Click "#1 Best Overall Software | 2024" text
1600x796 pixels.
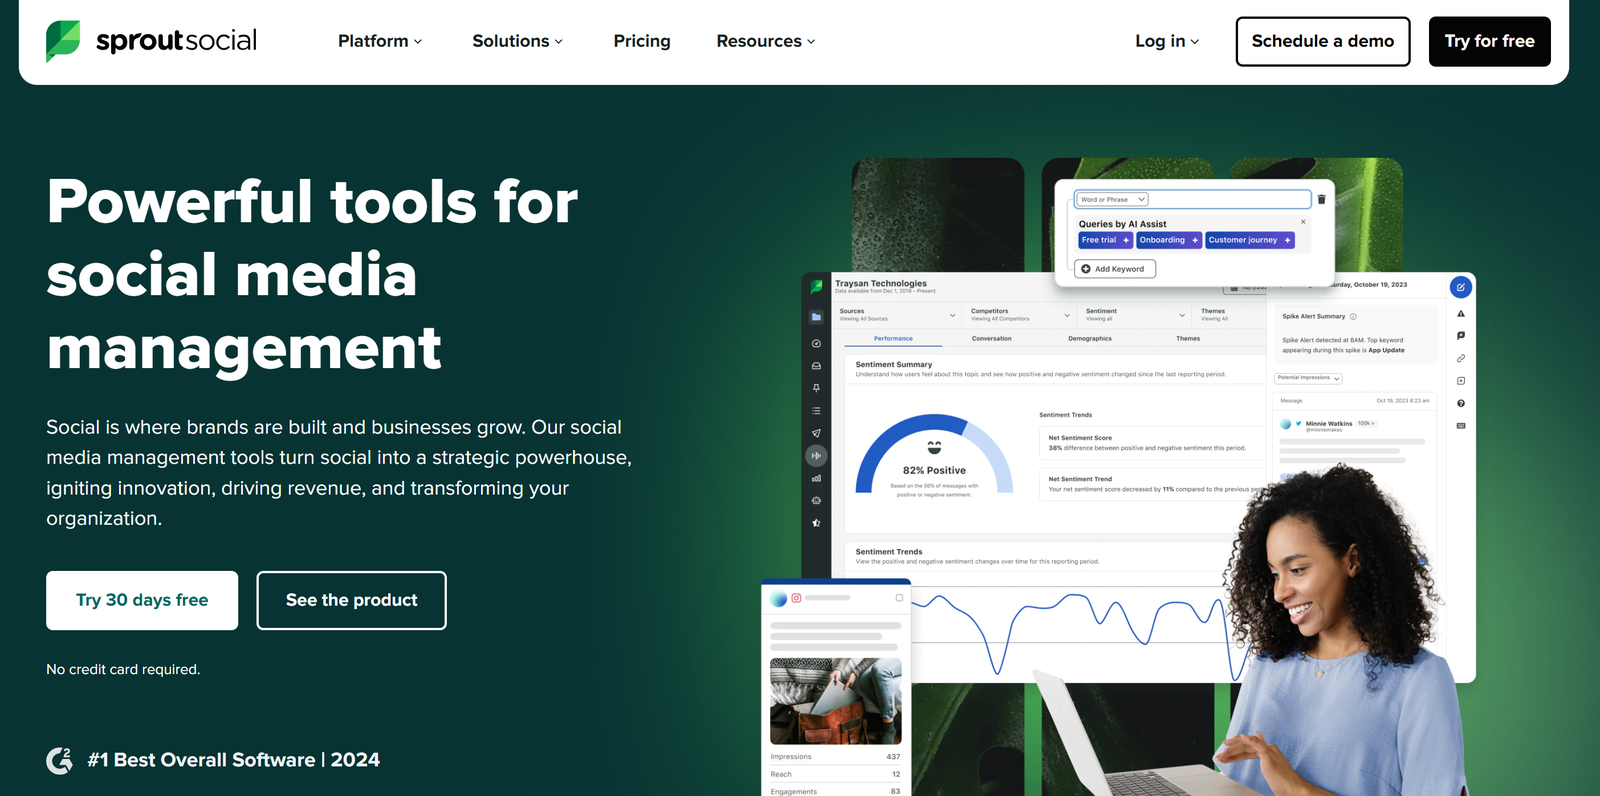(234, 760)
